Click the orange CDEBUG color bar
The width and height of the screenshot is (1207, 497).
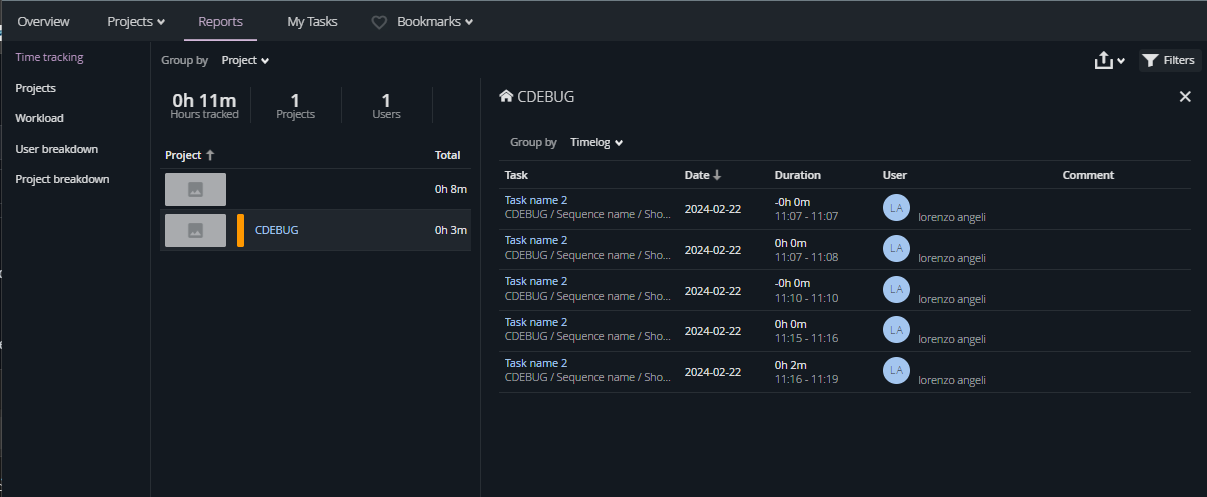pos(240,230)
